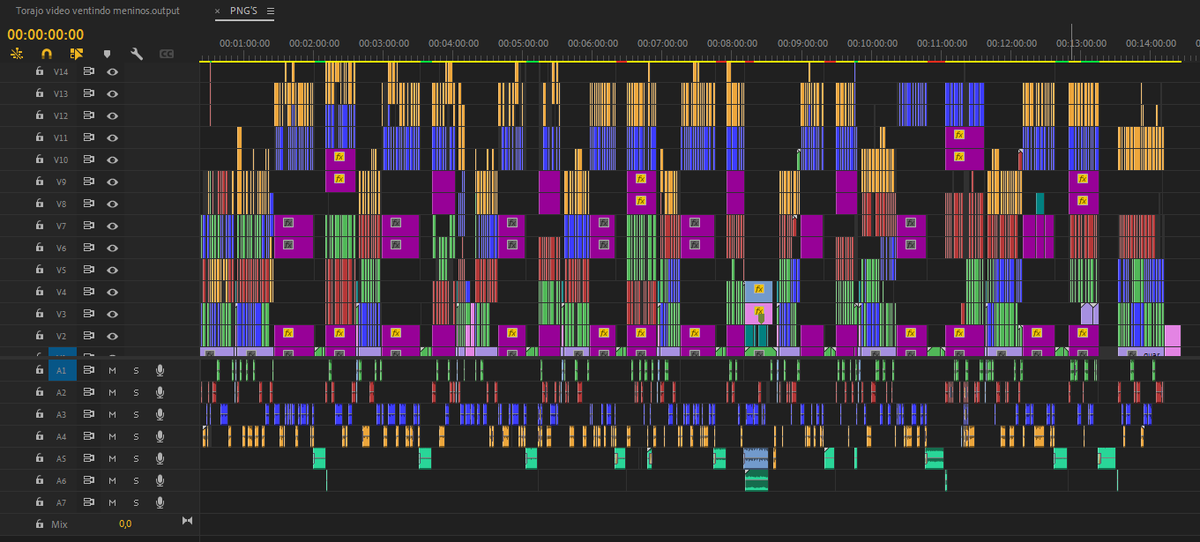Hide track V13 with eye icon
The width and height of the screenshot is (1200, 542).
click(x=112, y=93)
